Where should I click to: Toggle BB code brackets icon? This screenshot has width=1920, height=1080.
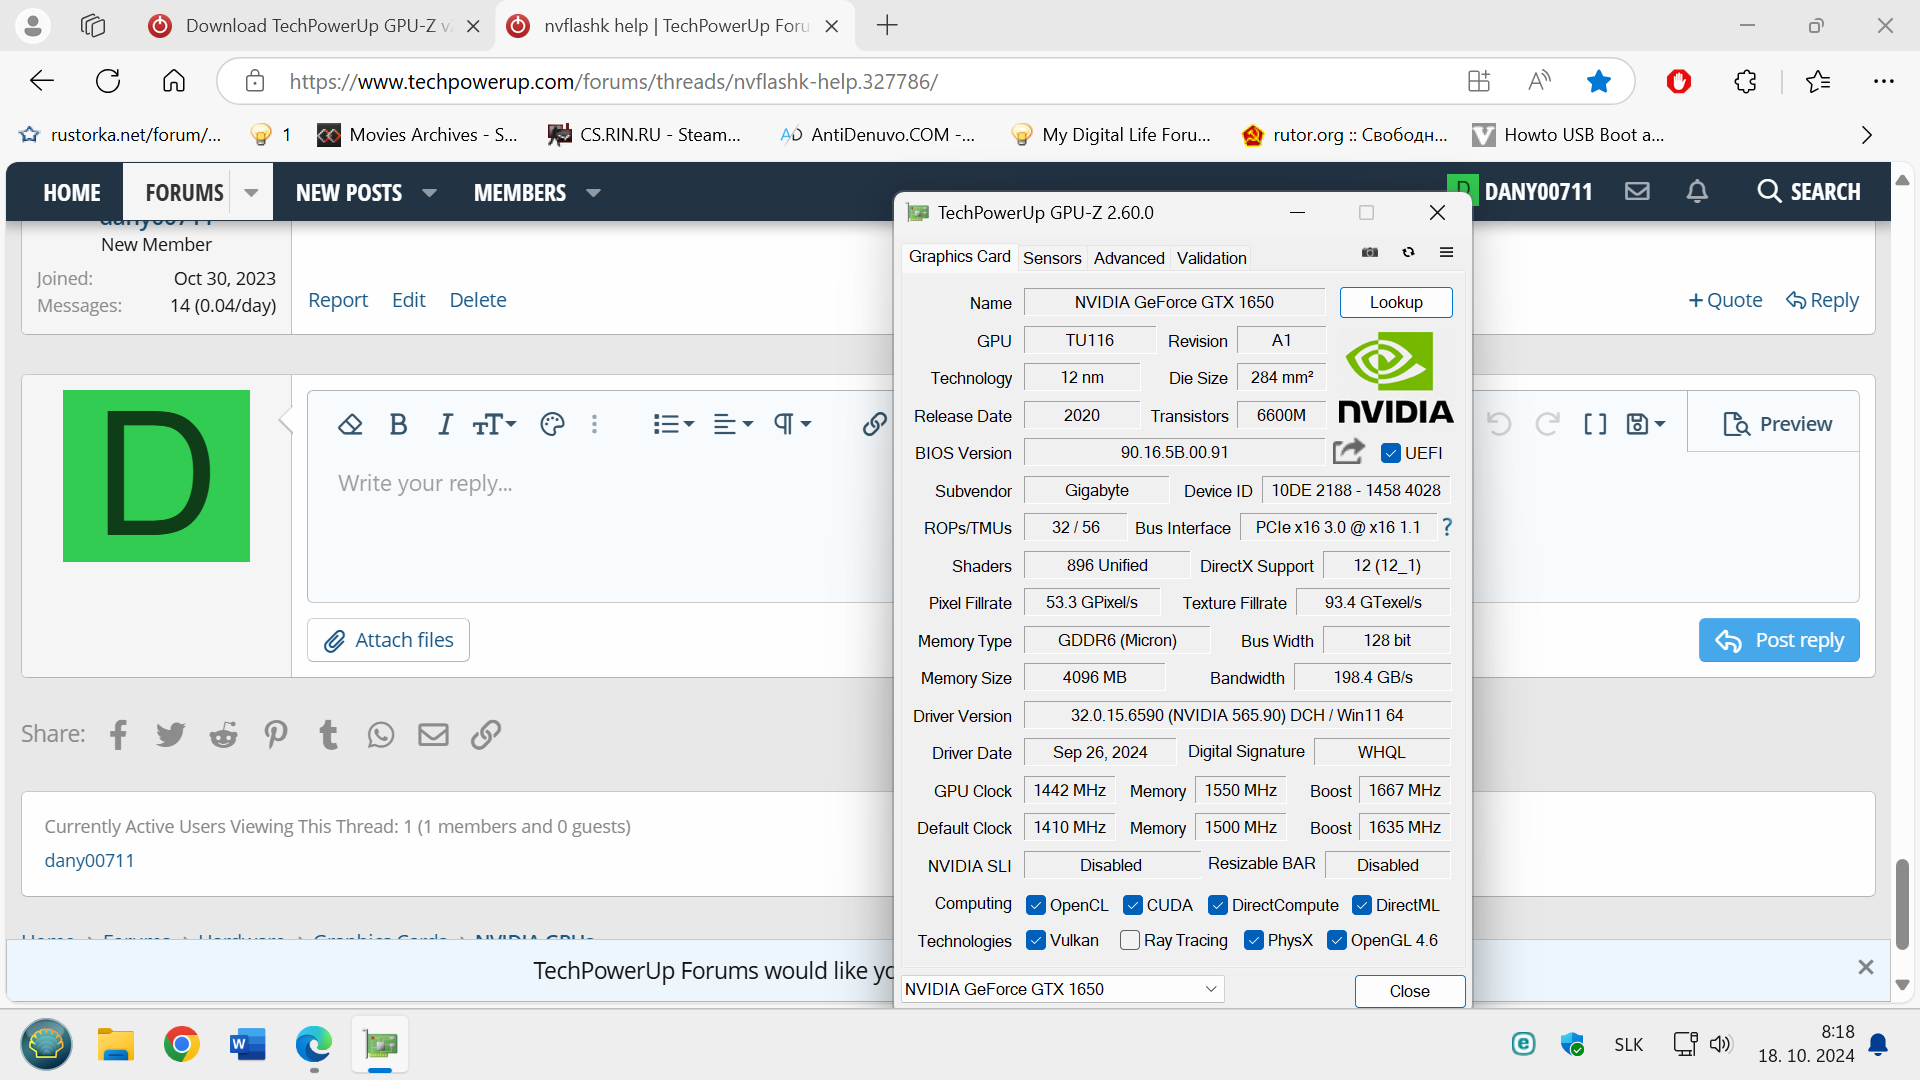click(x=1595, y=424)
